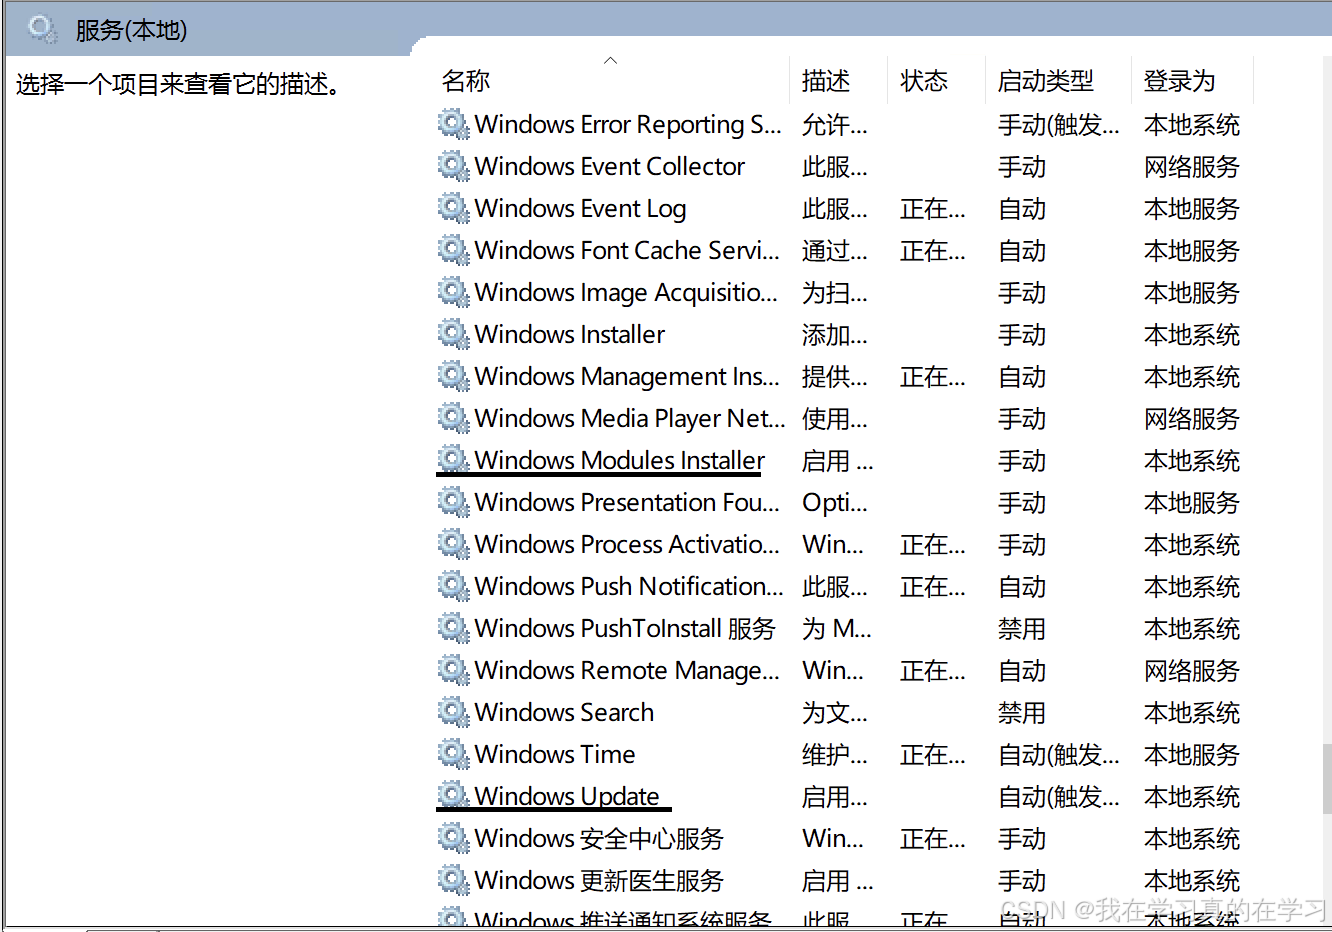Select Windows 安全中心服务 name
The width and height of the screenshot is (1332, 932).
(x=599, y=838)
